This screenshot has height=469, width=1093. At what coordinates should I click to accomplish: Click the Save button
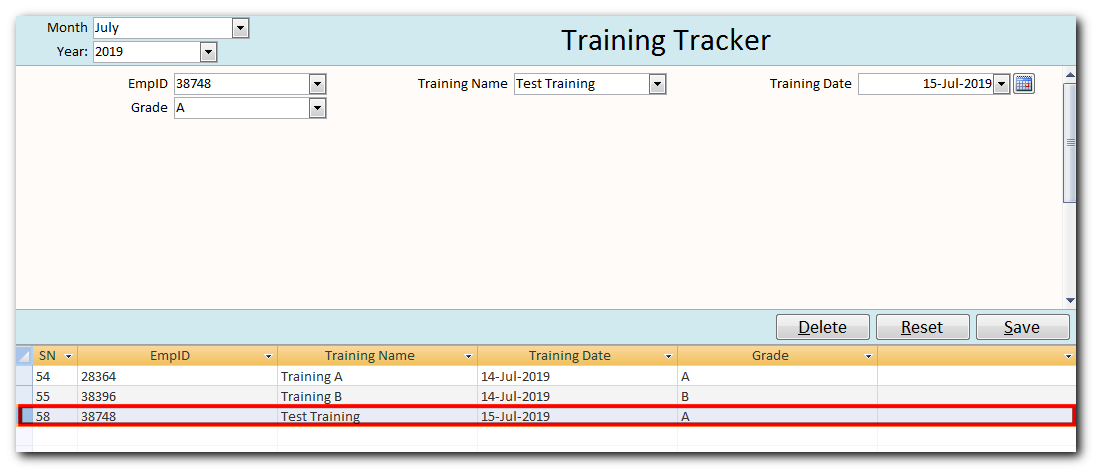(x=1022, y=328)
